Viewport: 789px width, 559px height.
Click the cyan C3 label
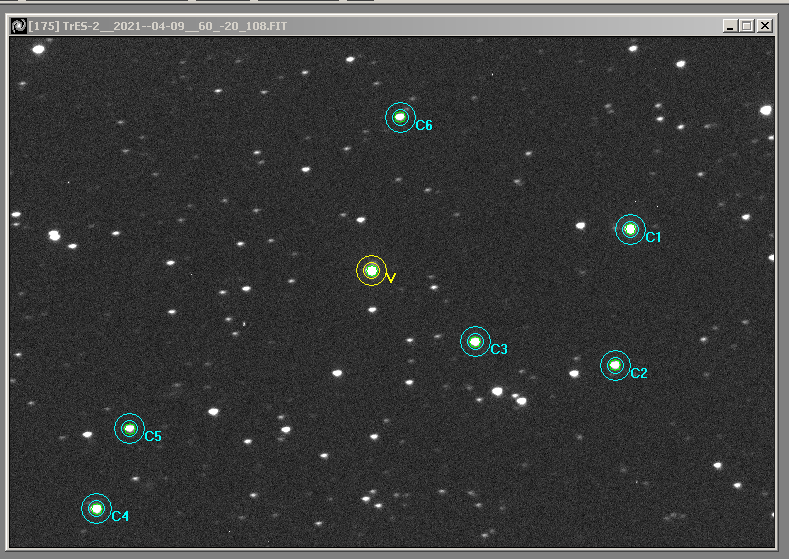pos(499,350)
